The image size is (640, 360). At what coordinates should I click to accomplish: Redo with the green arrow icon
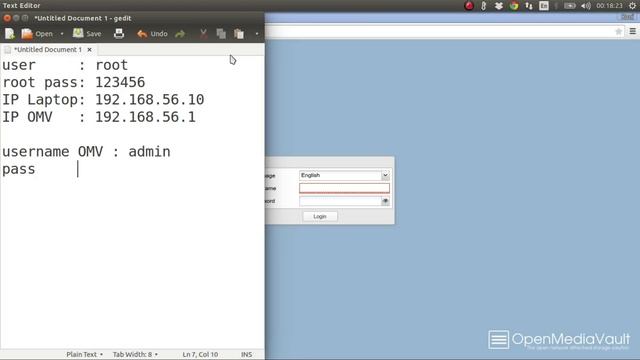point(180,34)
